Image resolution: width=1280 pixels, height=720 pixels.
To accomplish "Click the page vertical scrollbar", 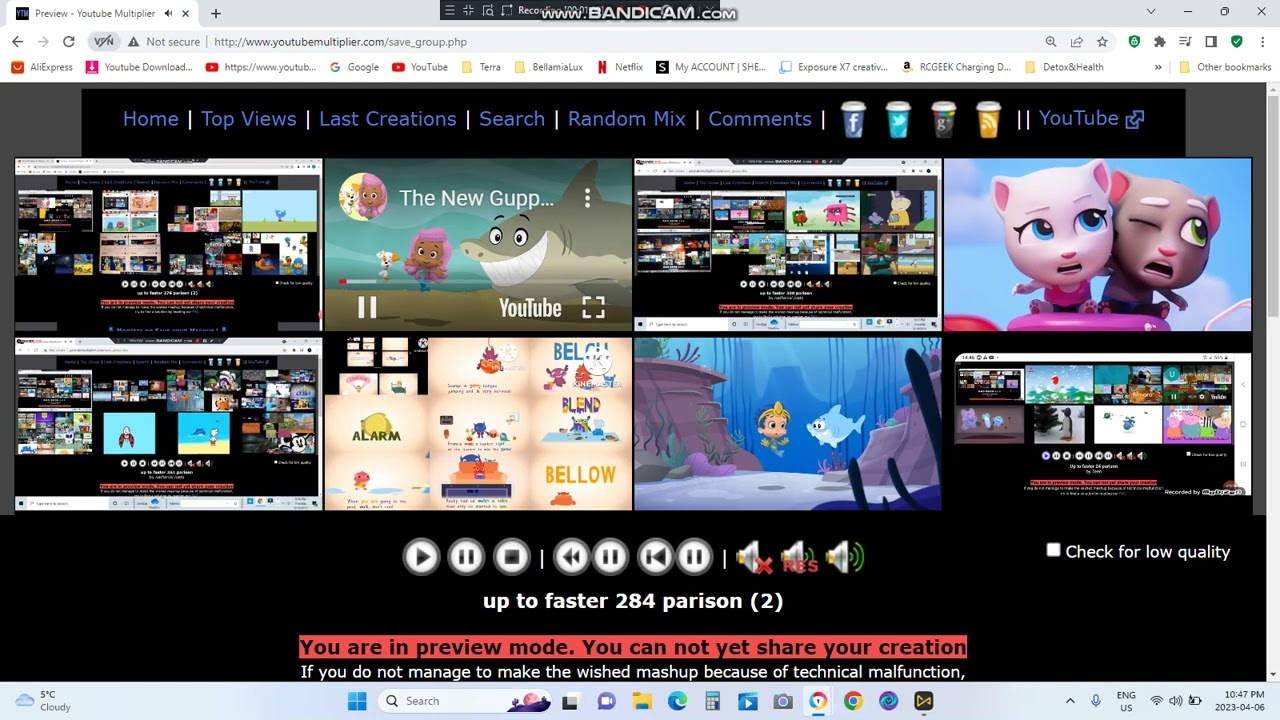I will (1273, 382).
